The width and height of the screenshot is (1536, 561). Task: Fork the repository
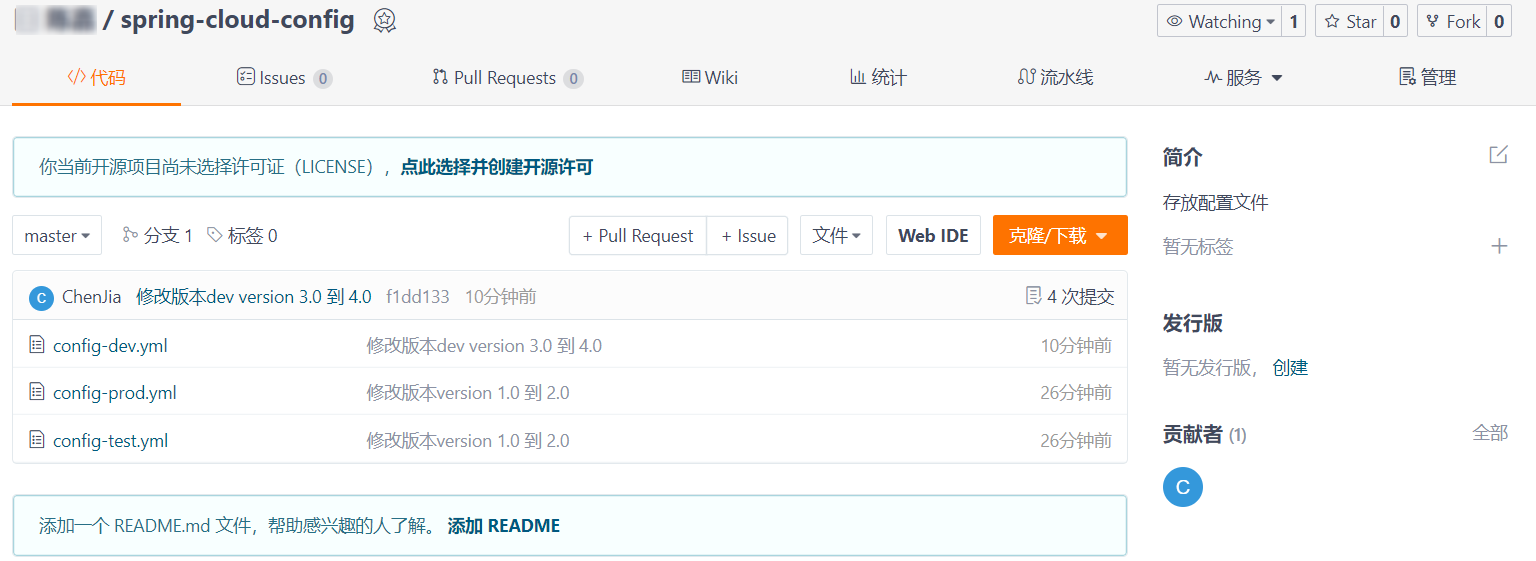1452,21
